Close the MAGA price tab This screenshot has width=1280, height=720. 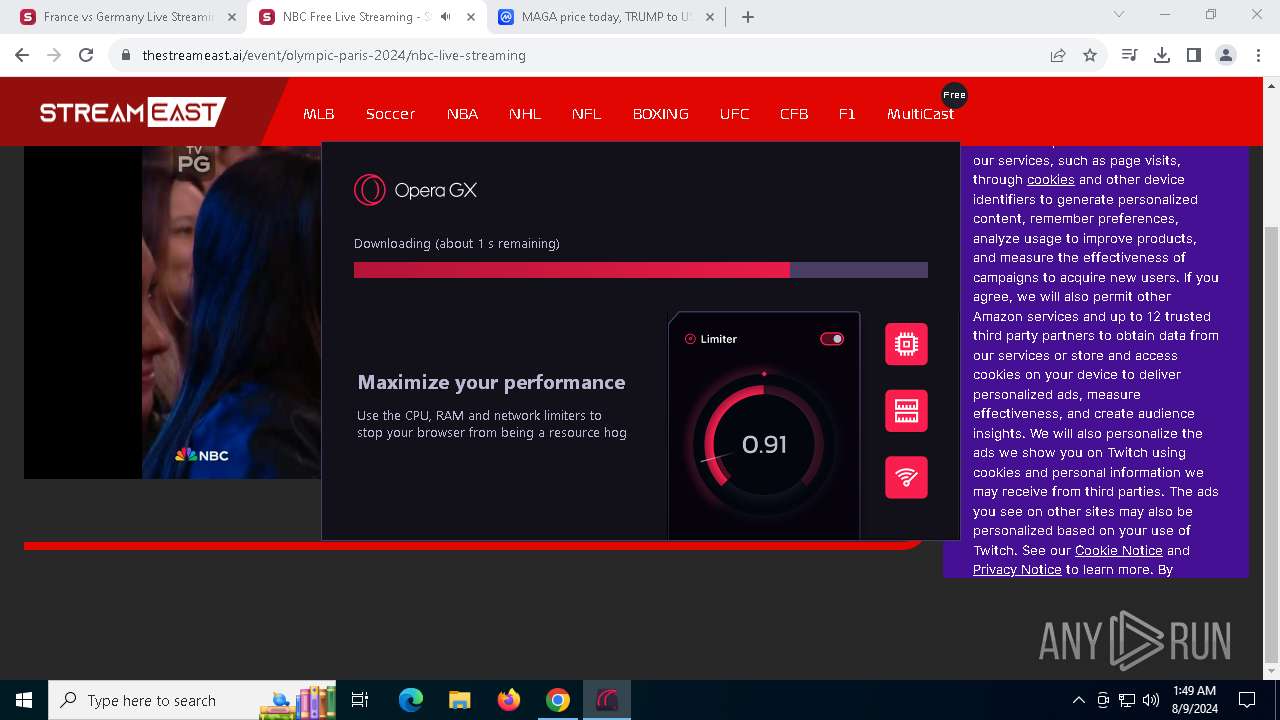pyautogui.click(x=710, y=17)
